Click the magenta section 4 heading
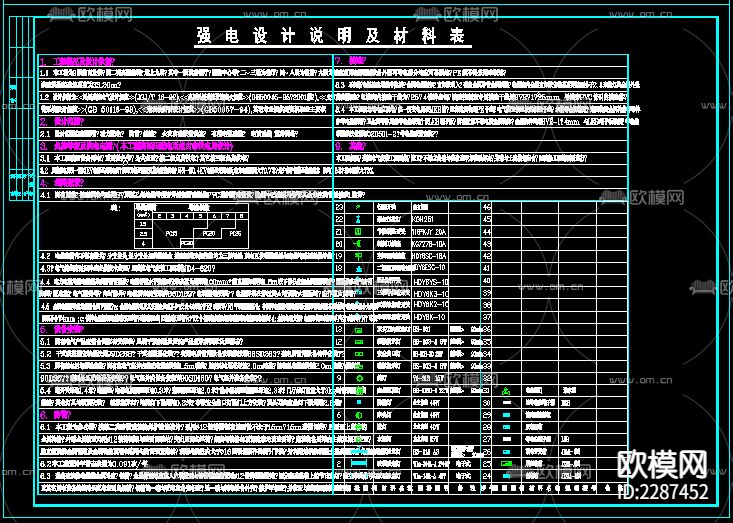The height and width of the screenshot is (523, 733). 62,183
